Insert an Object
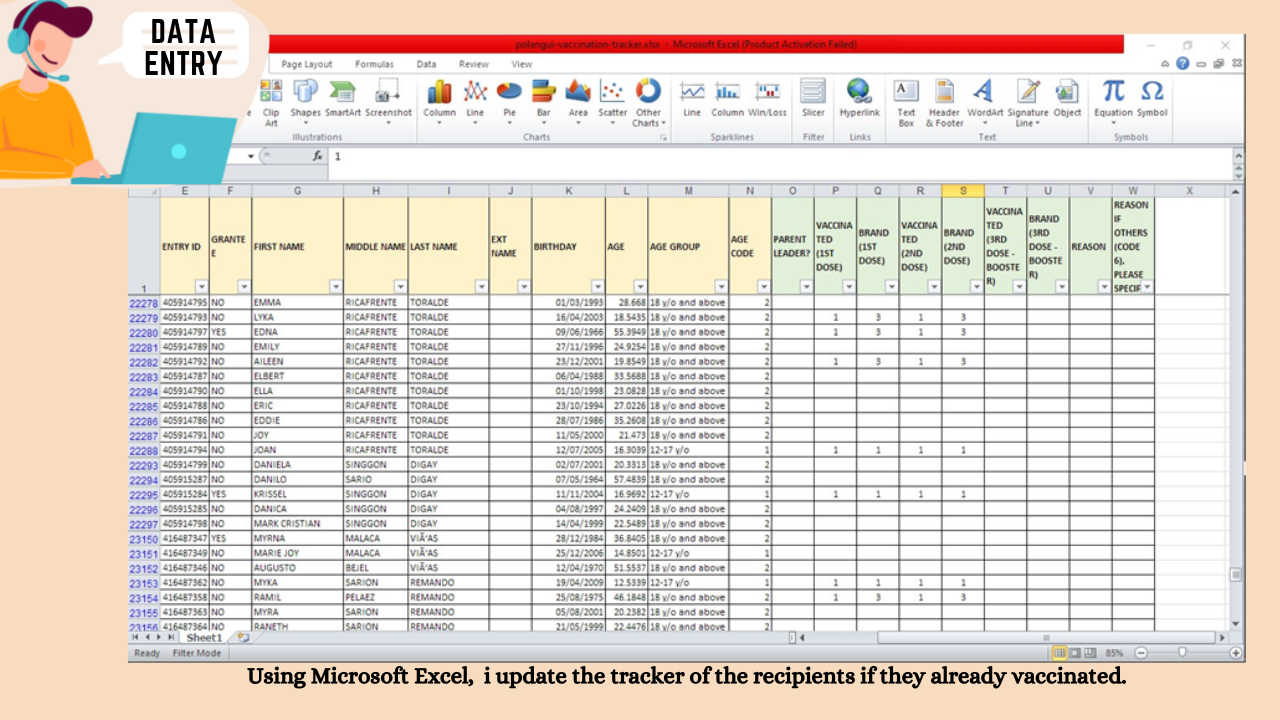The width and height of the screenshot is (1280, 720). tap(1067, 99)
